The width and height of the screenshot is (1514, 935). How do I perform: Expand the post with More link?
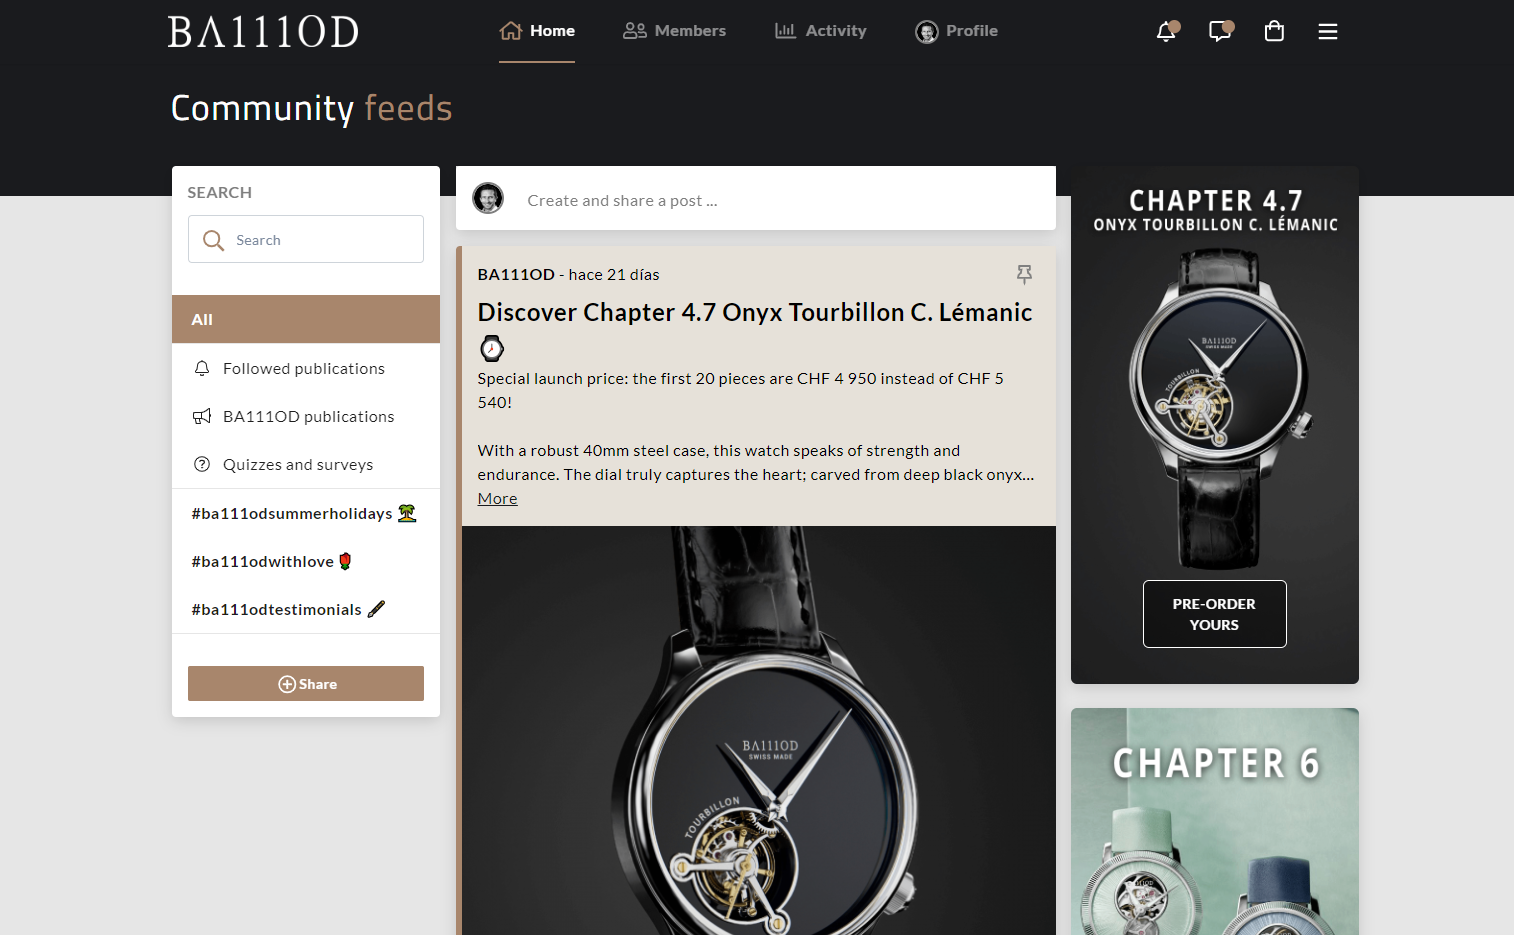coord(497,498)
